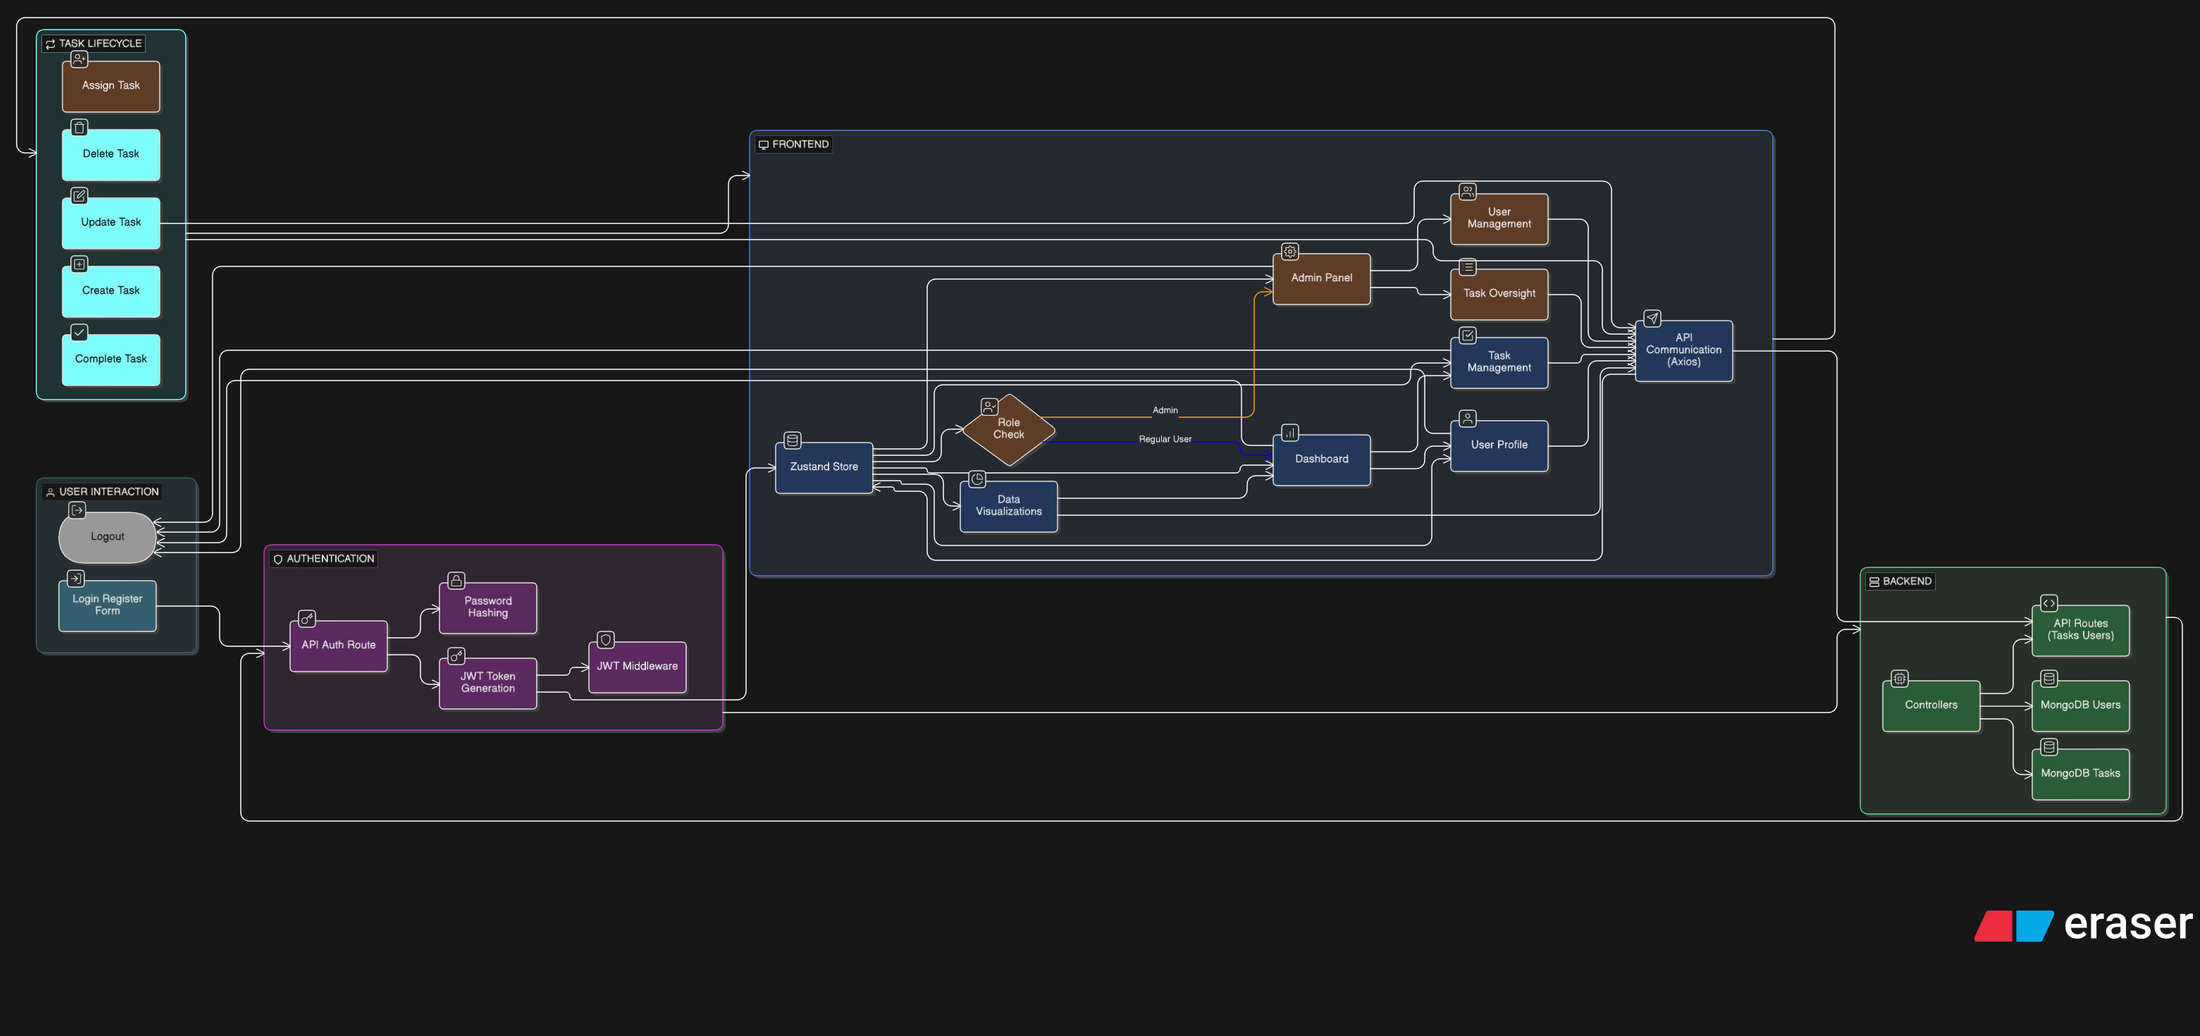Click the person icon above User Profile
The image size is (2200, 1036).
click(x=1467, y=418)
